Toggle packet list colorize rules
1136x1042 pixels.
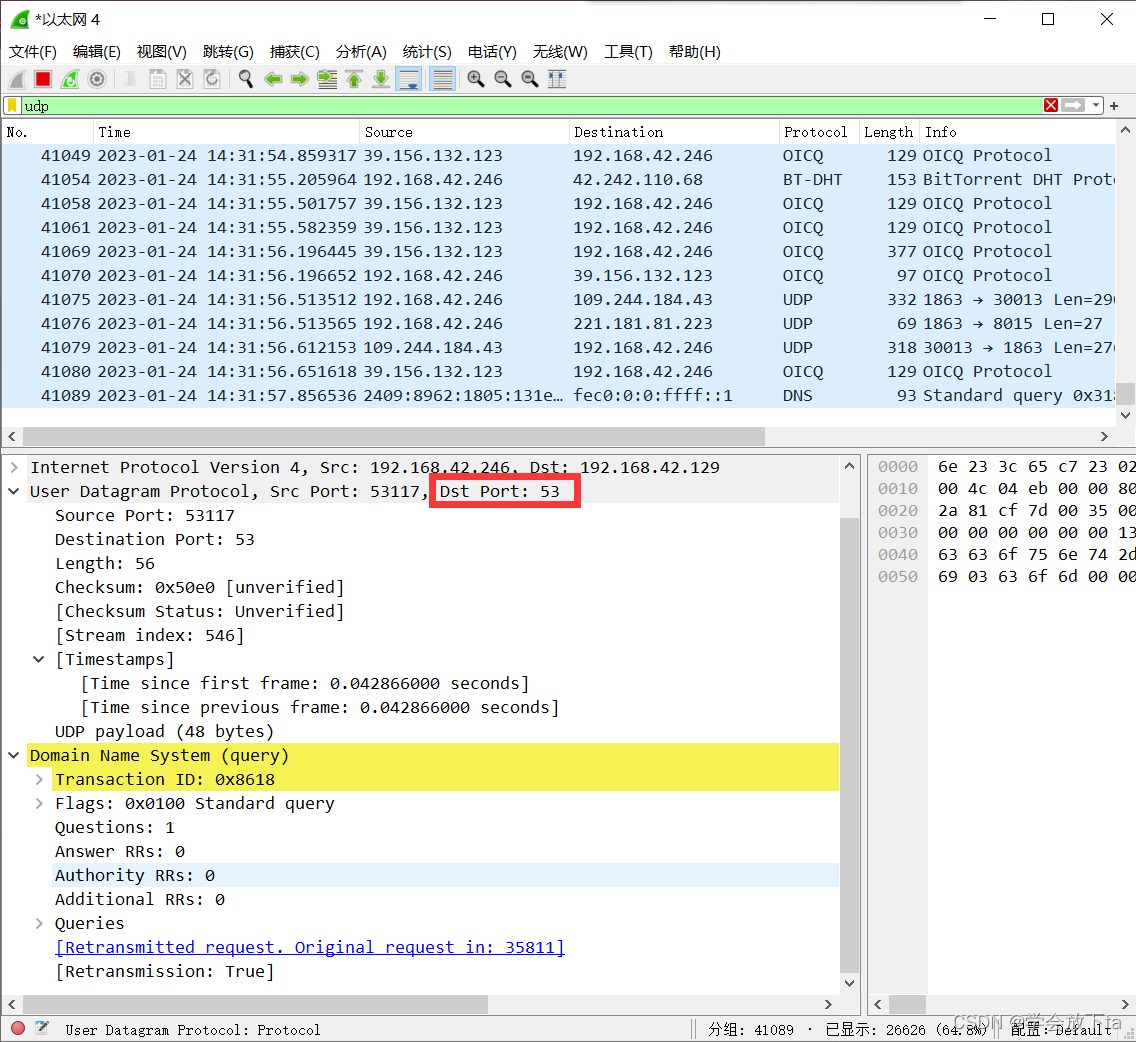pyautogui.click(x=442, y=79)
